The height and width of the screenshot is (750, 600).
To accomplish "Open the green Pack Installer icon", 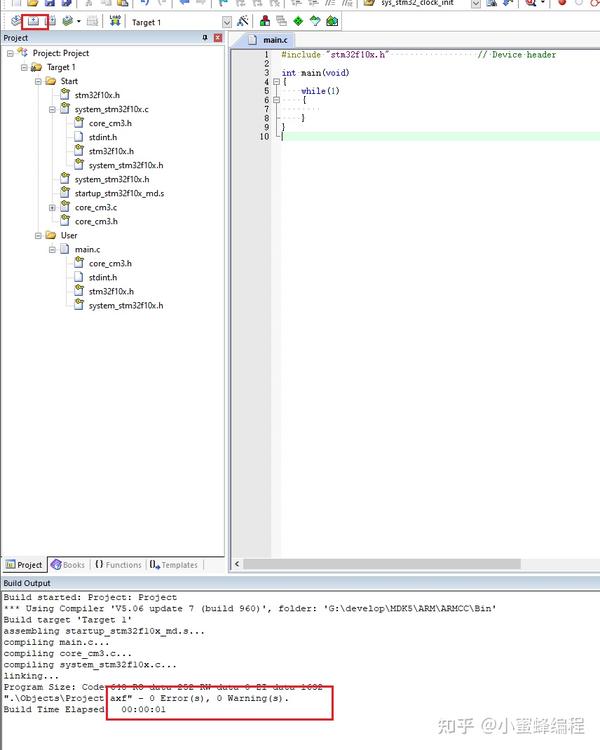I will (332, 21).
